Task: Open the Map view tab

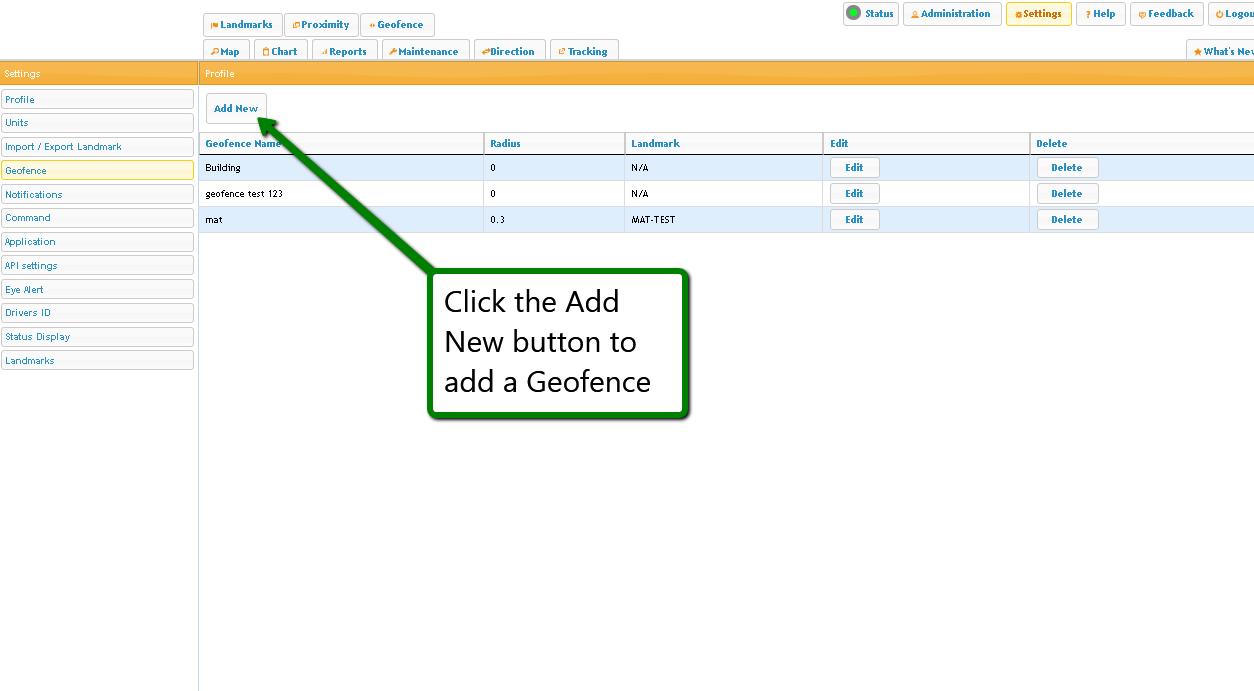Action: 226,51
